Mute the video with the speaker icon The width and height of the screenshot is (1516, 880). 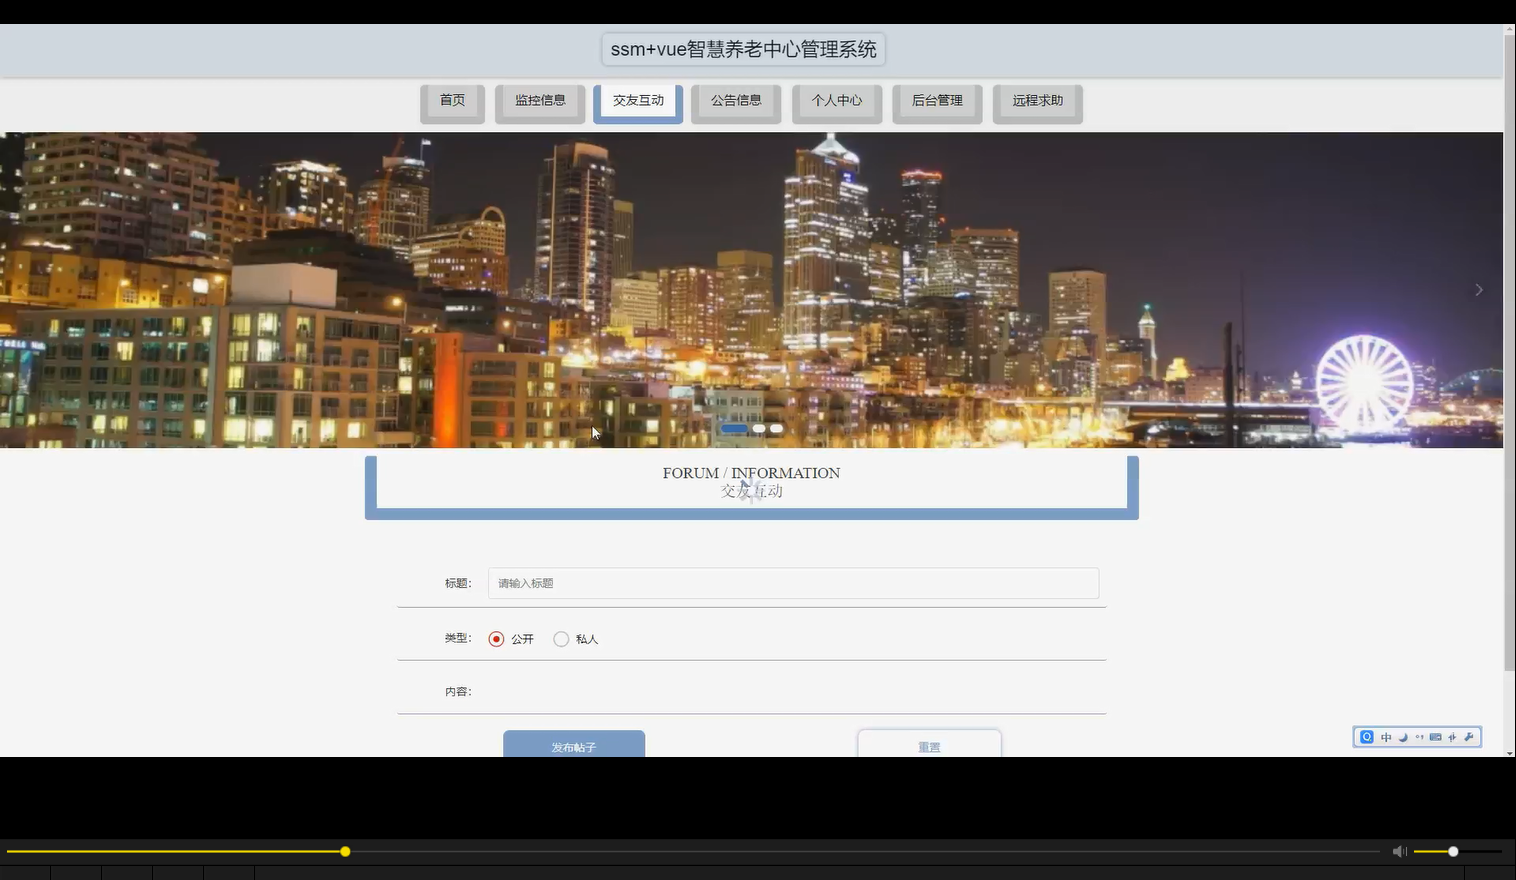click(x=1399, y=851)
